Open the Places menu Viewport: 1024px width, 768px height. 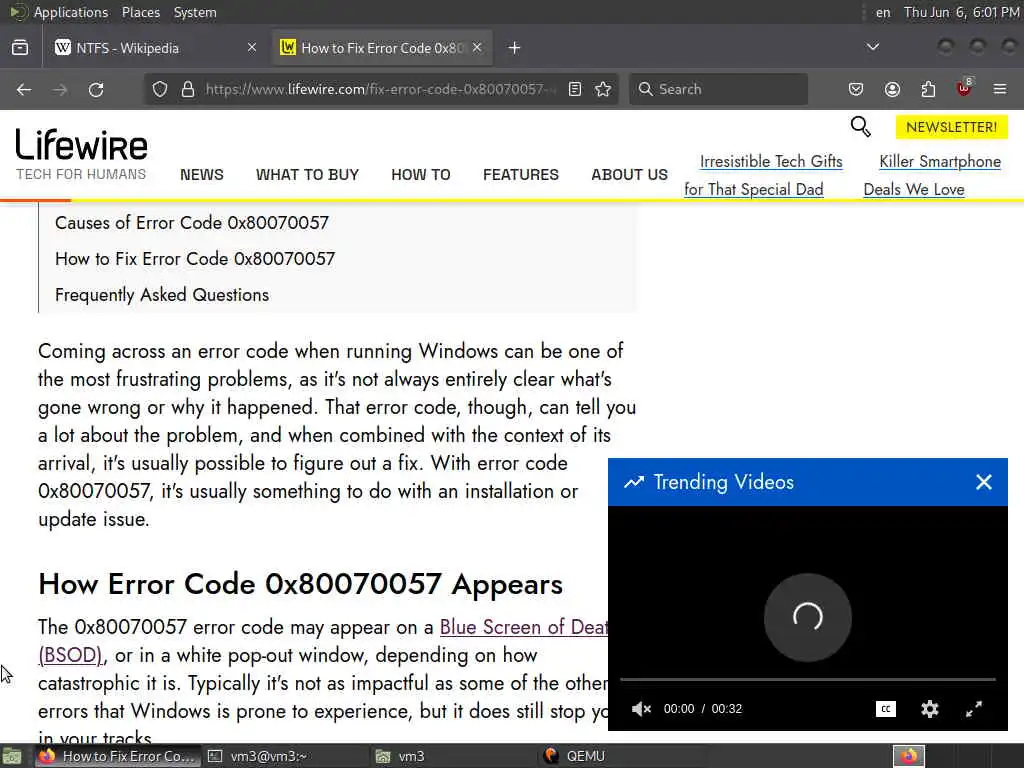[140, 12]
